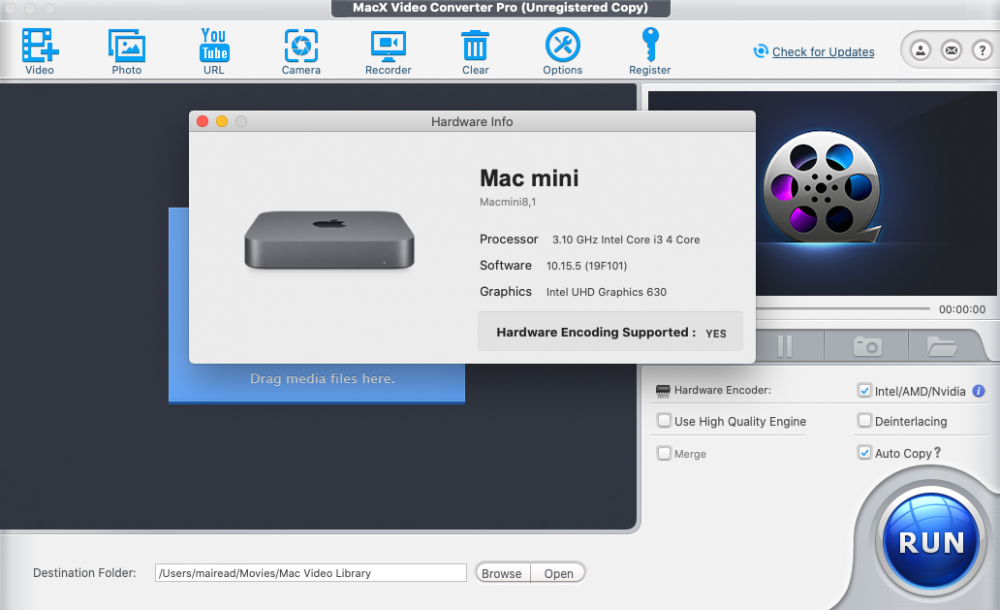Image resolution: width=1000 pixels, height=610 pixels.
Task: Open the output folder icon in preview
Action: point(941,346)
